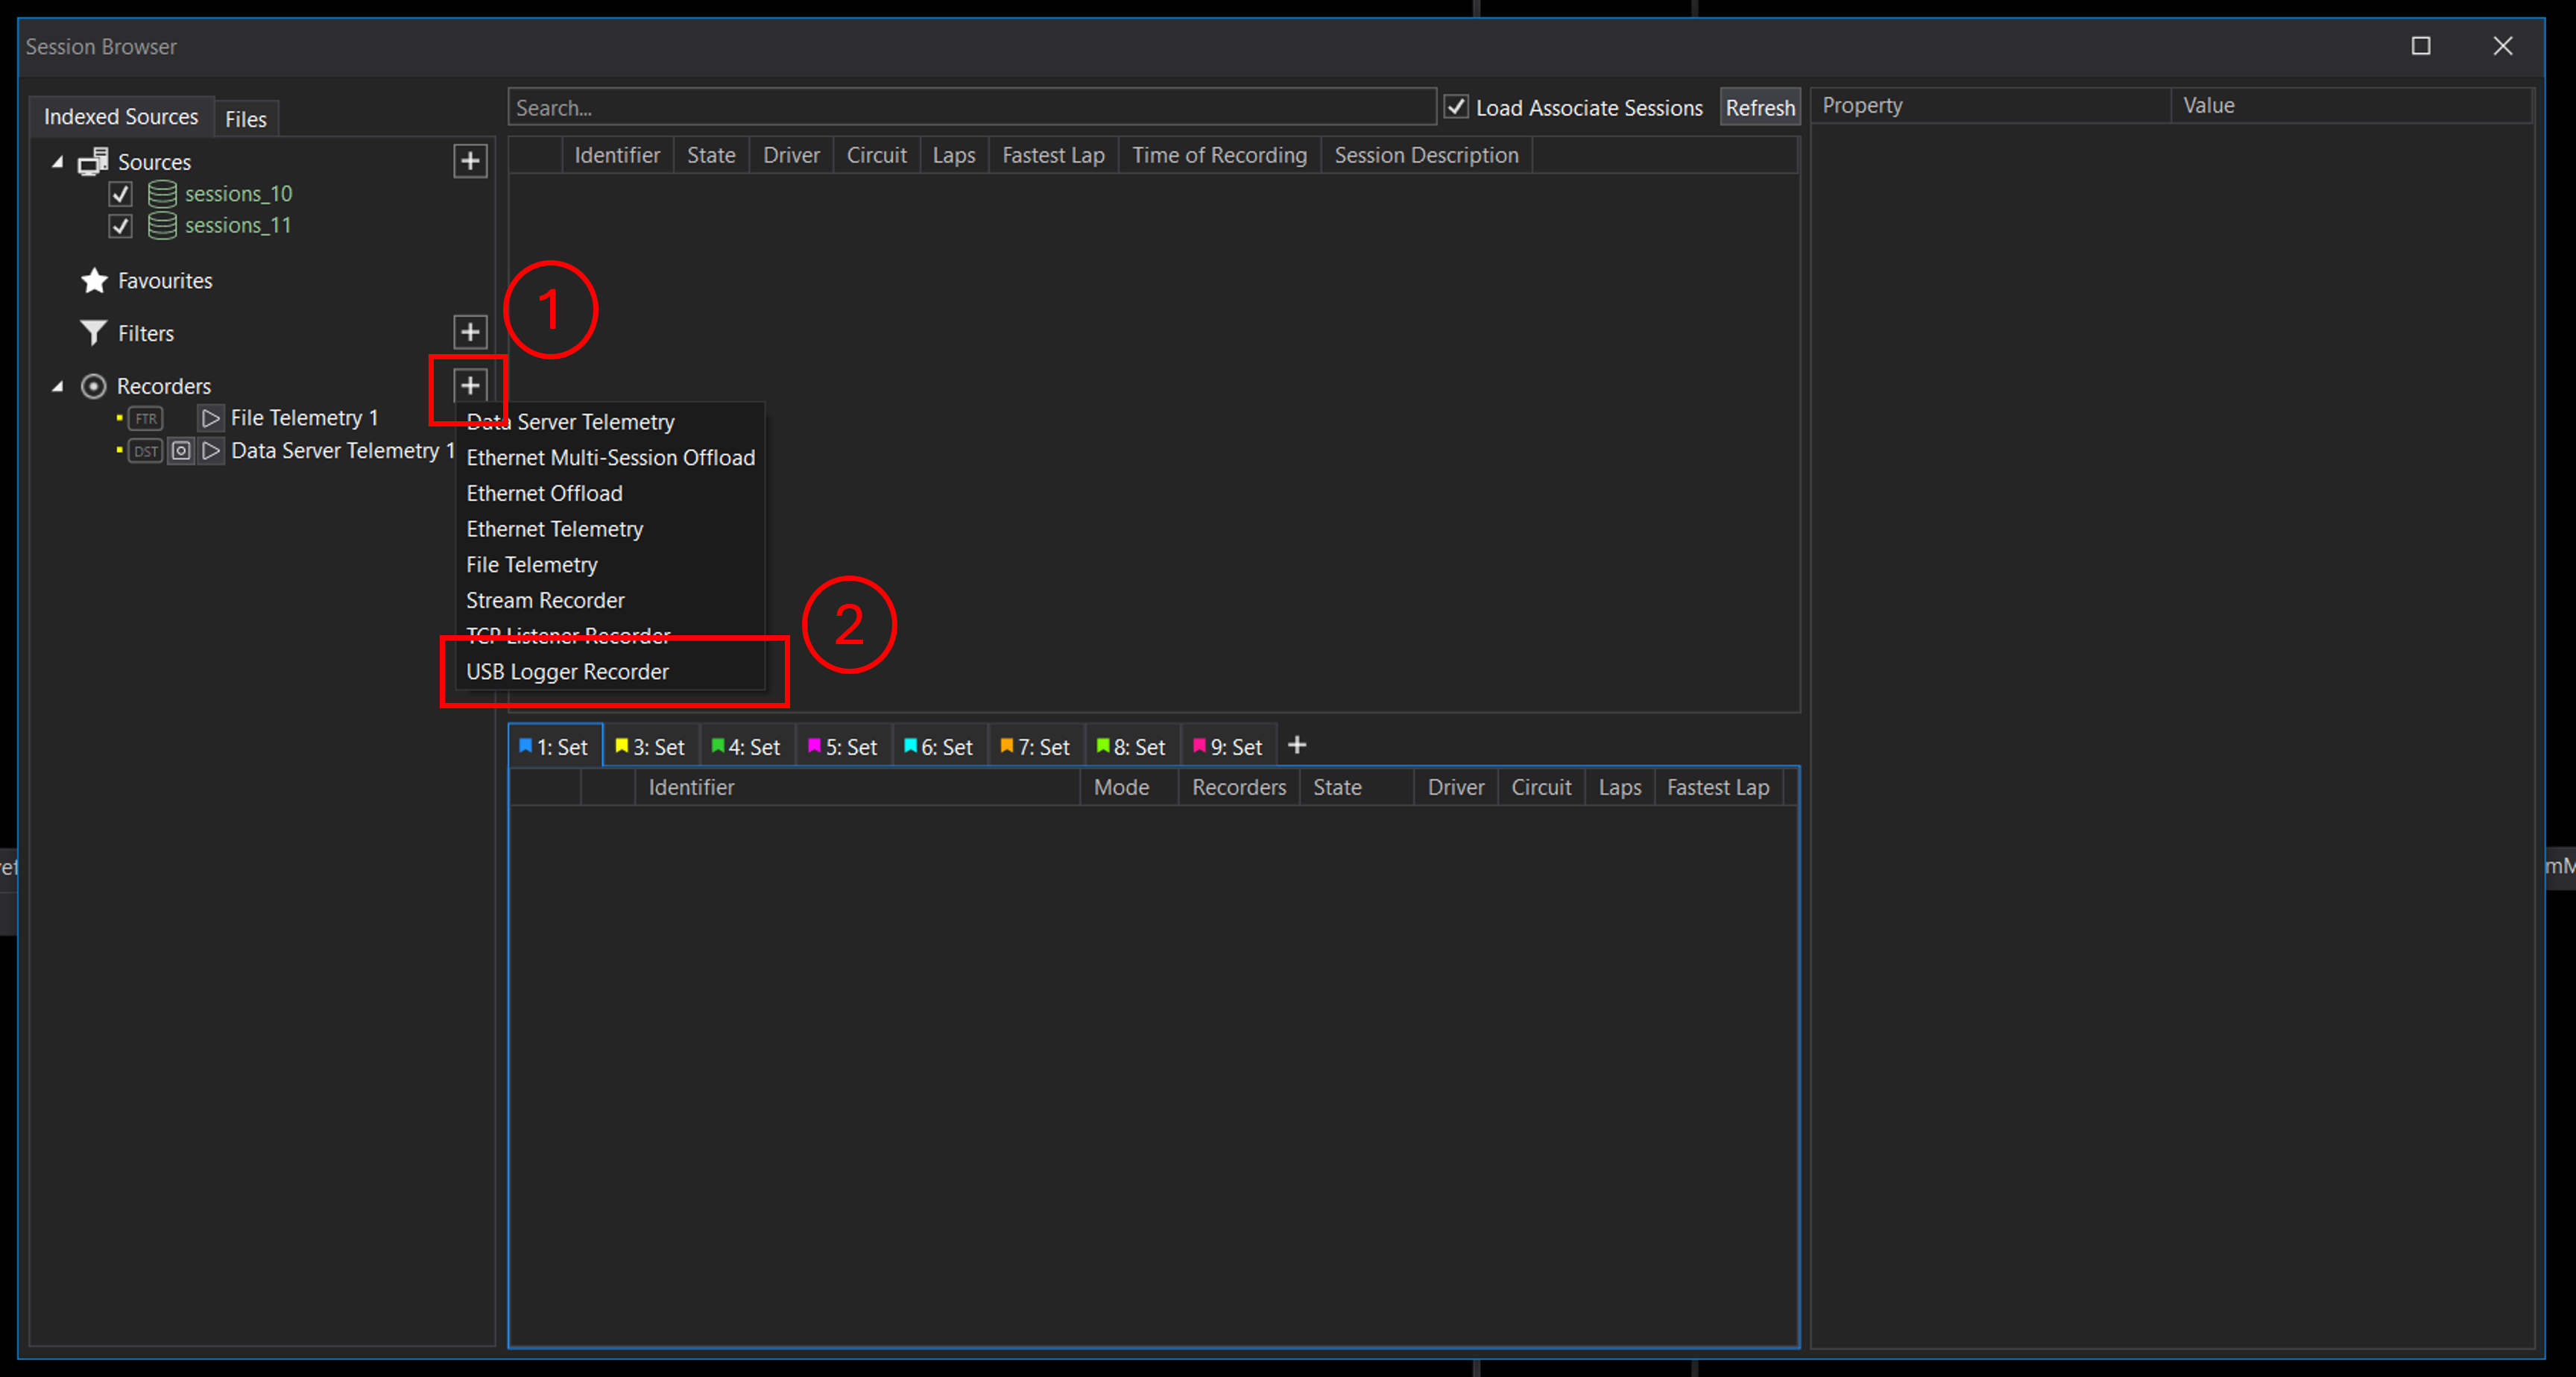Select Ethernet Telemetry menu entry

point(554,529)
